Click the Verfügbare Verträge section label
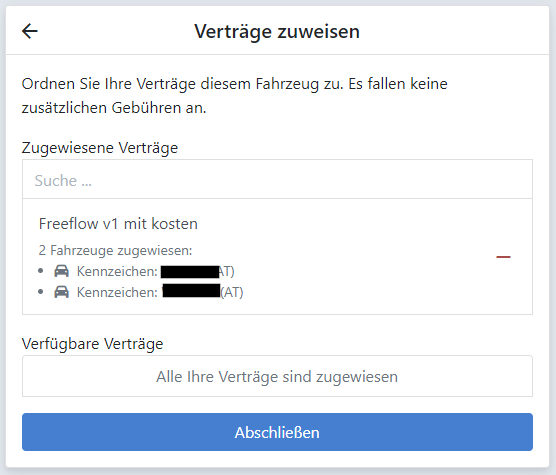This screenshot has height=475, width=556. coord(93,344)
